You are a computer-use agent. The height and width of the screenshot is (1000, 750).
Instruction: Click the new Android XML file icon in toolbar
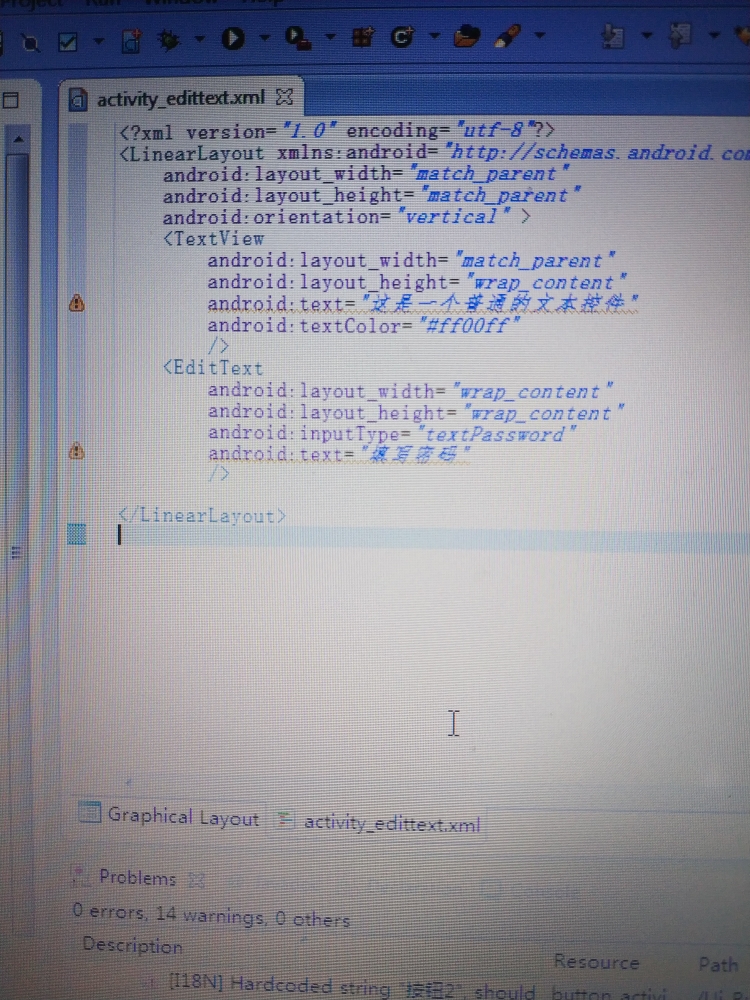(131, 41)
